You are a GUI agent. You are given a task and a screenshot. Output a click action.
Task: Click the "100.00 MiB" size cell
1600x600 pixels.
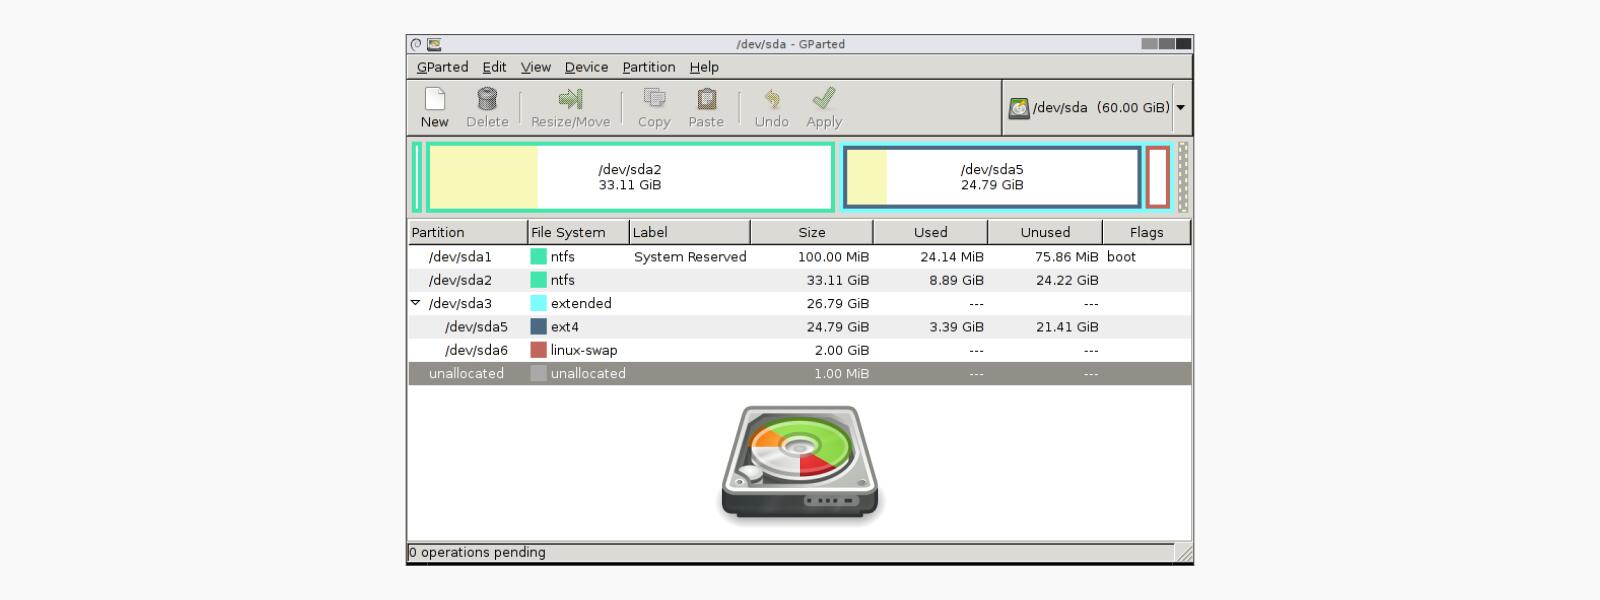click(833, 257)
